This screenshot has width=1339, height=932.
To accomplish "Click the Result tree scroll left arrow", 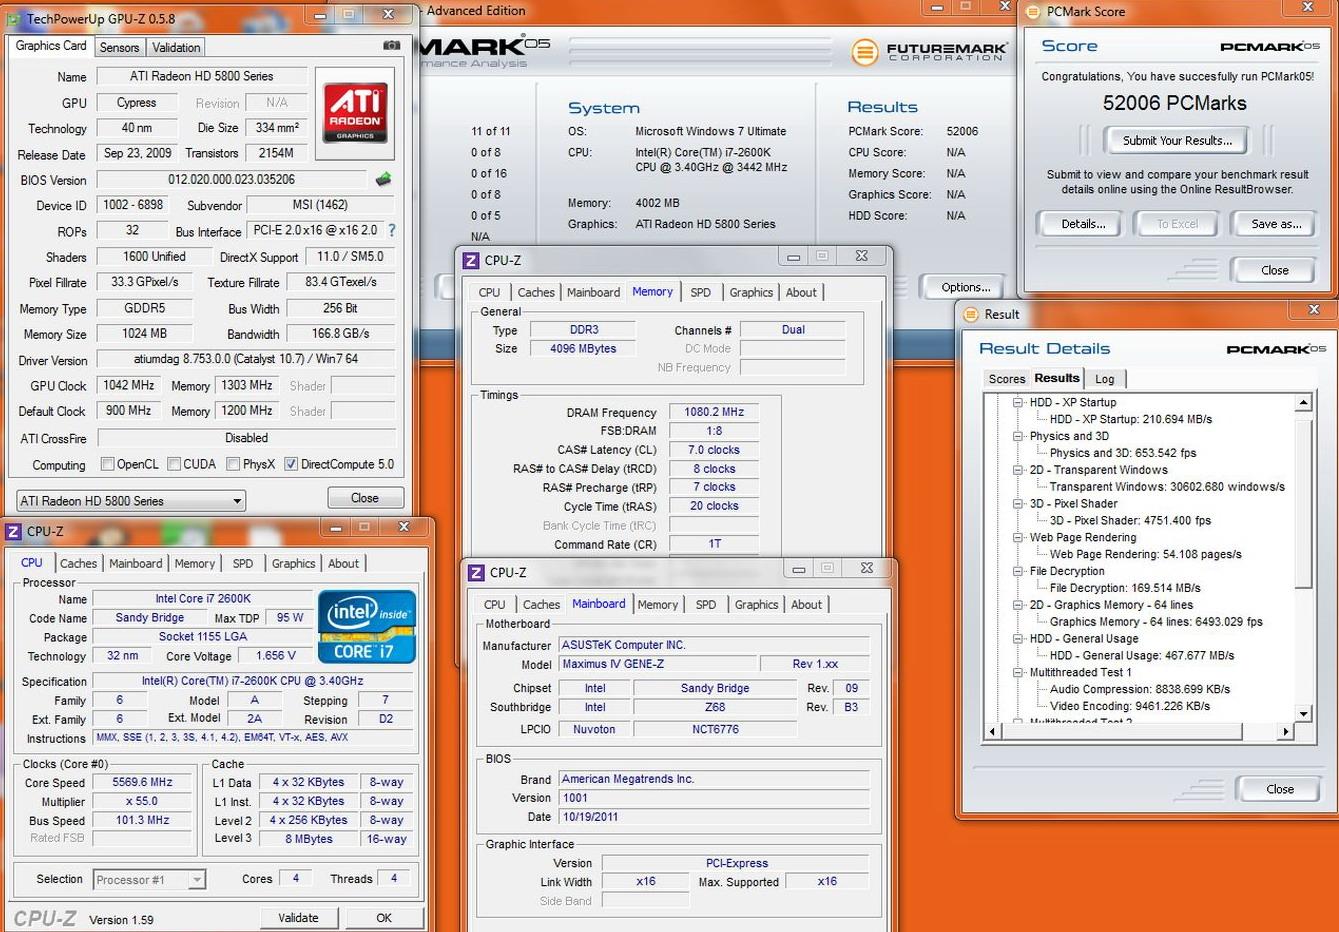I will 993,731.
